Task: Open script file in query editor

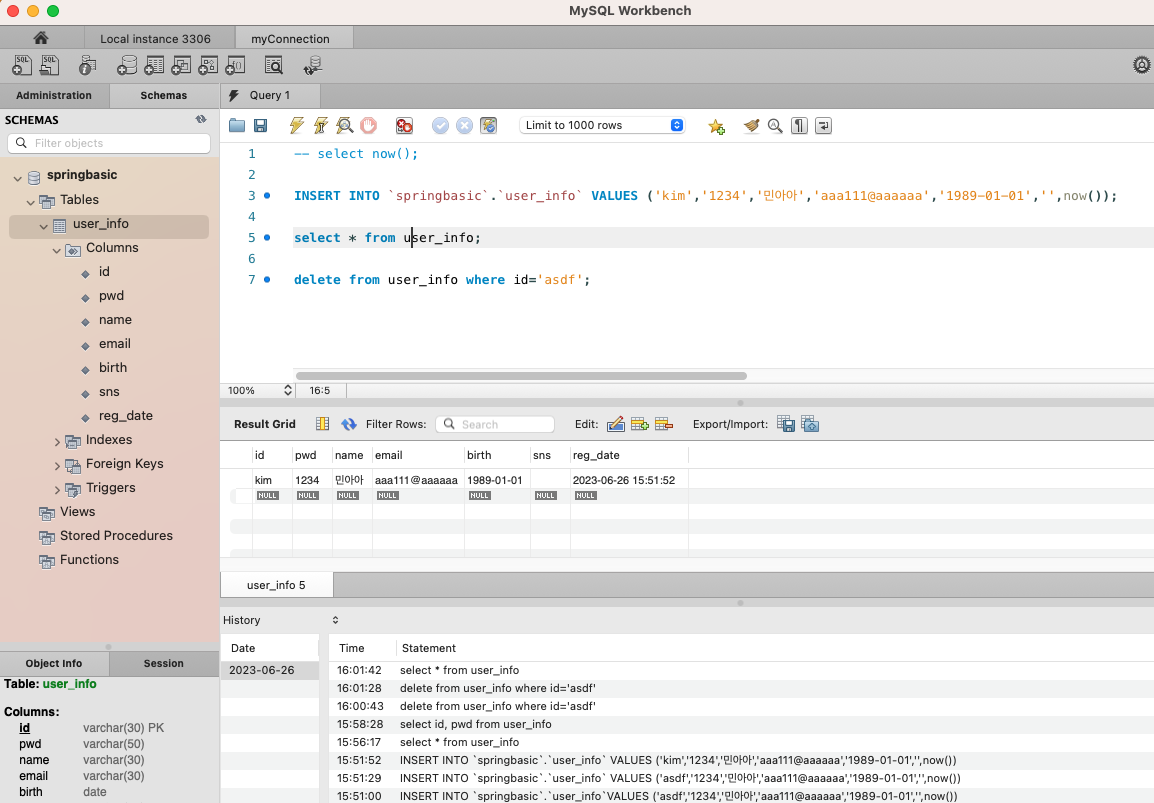Action: point(237,125)
